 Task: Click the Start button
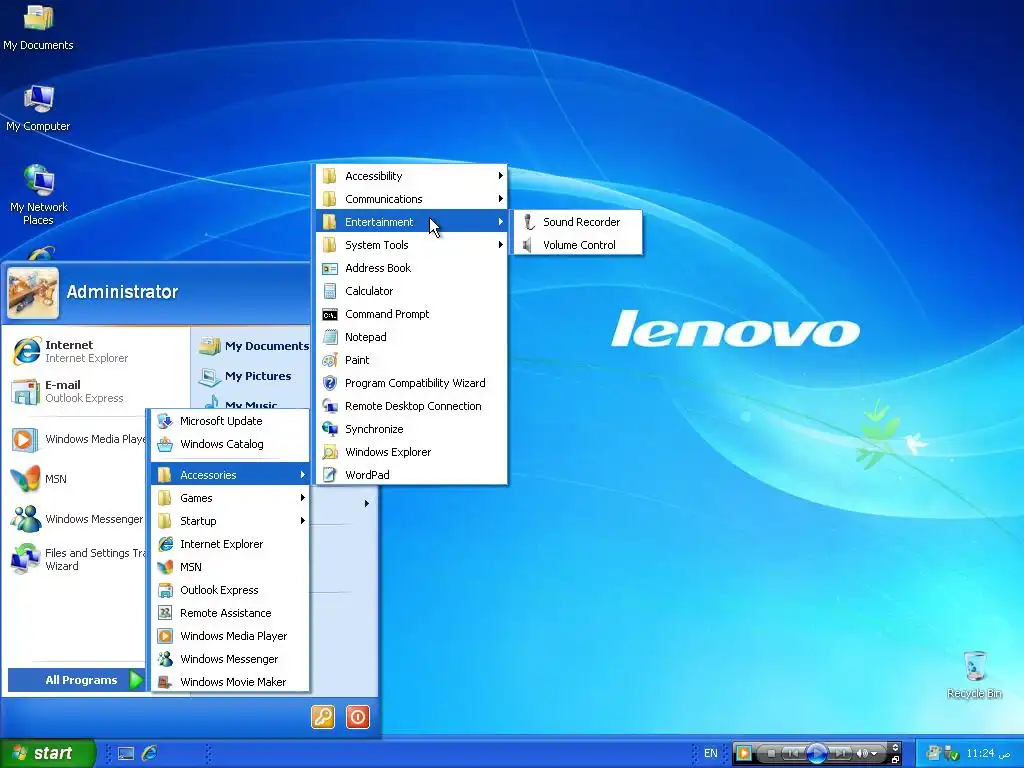(47, 754)
